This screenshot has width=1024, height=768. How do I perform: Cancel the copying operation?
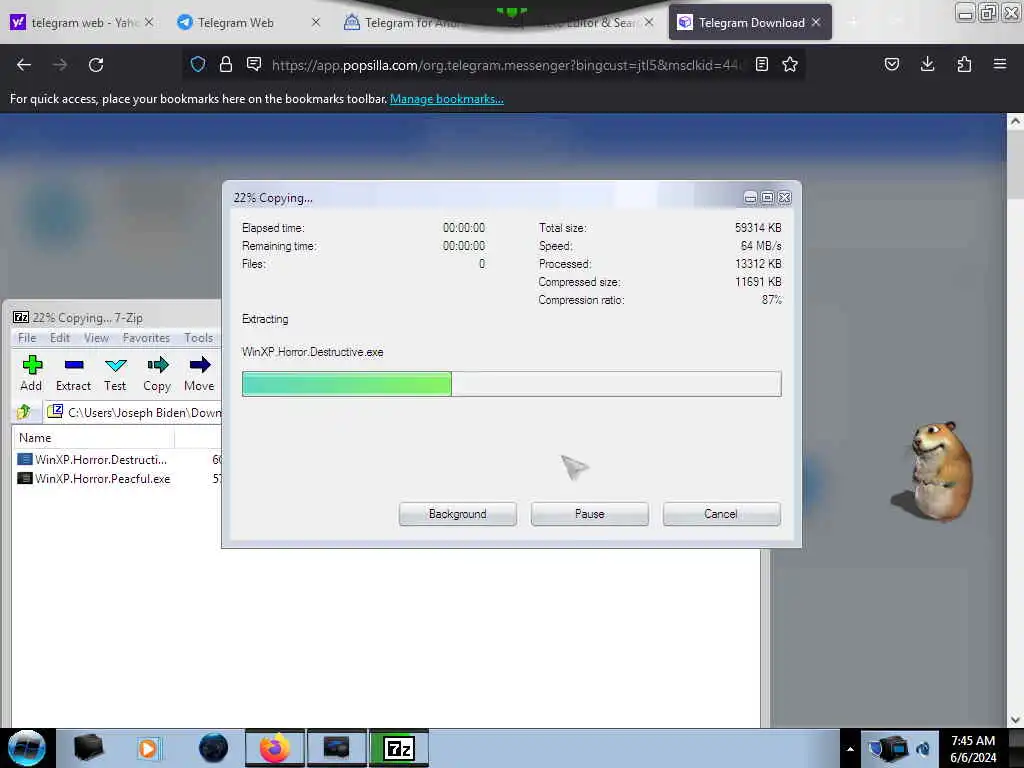tap(722, 514)
